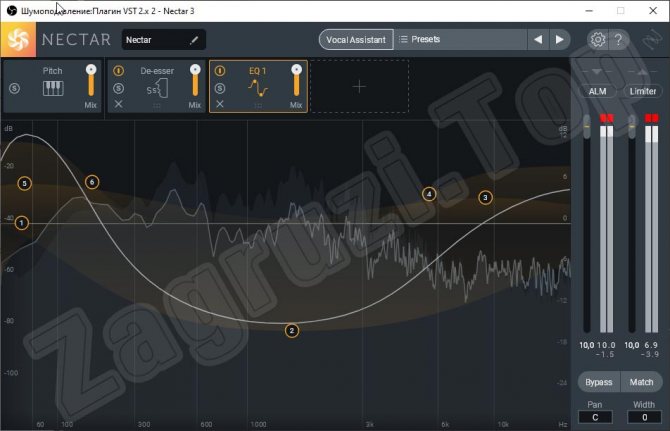
Task: Load the previous preset arrow
Action: point(538,40)
